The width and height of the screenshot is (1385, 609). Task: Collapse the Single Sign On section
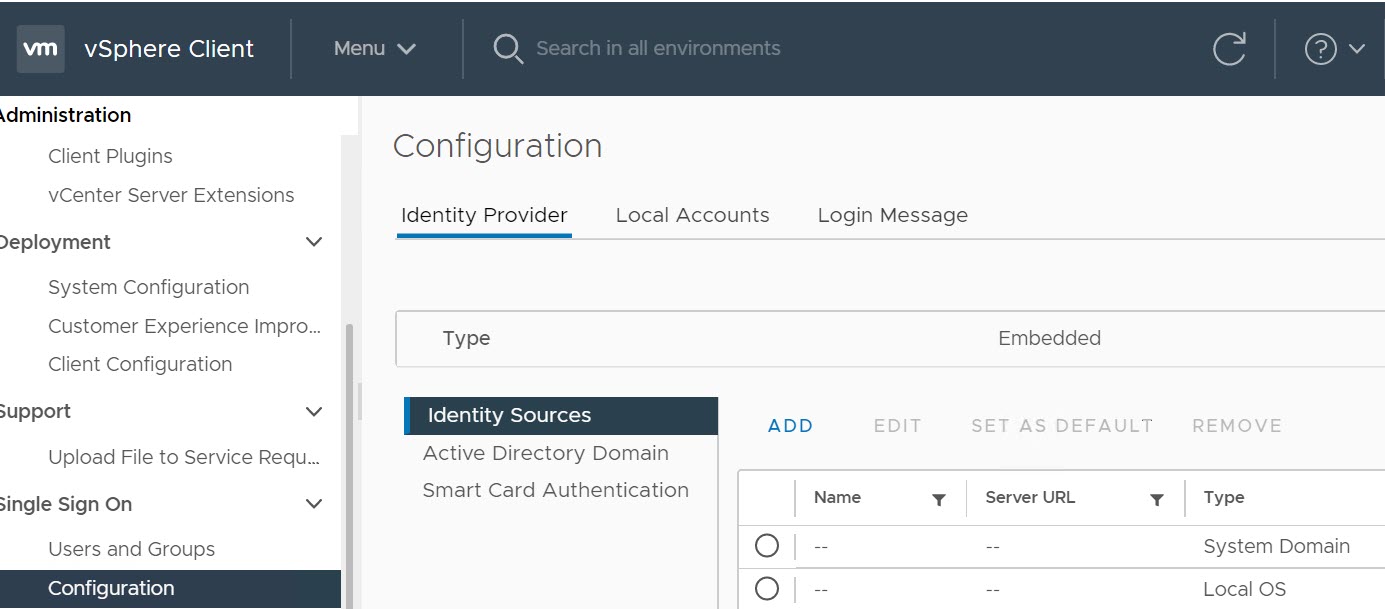pyautogui.click(x=314, y=504)
